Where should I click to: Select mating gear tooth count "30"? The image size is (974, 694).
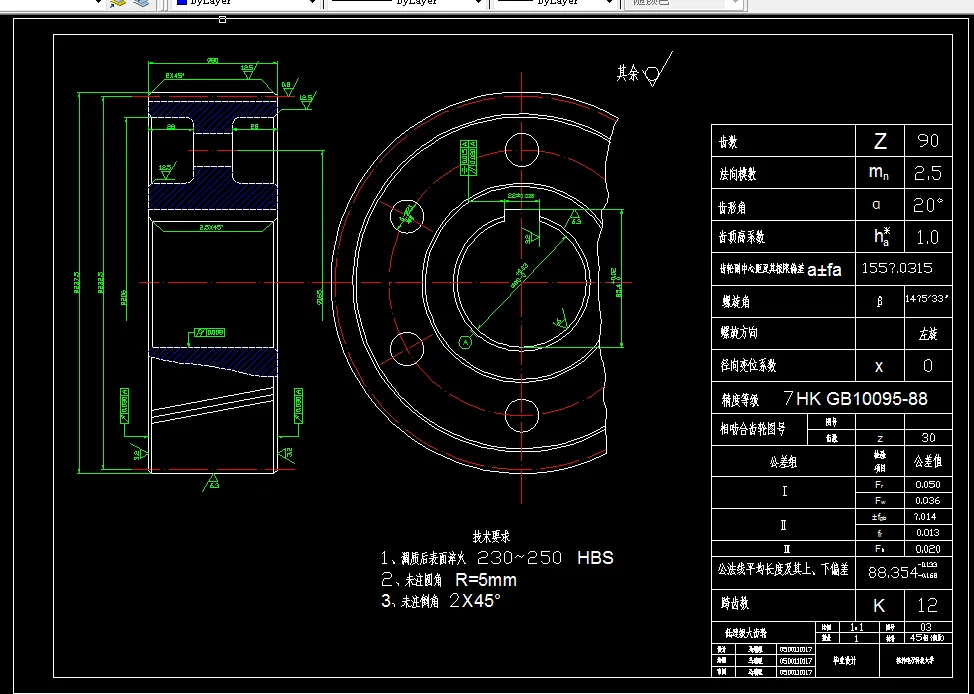click(929, 437)
